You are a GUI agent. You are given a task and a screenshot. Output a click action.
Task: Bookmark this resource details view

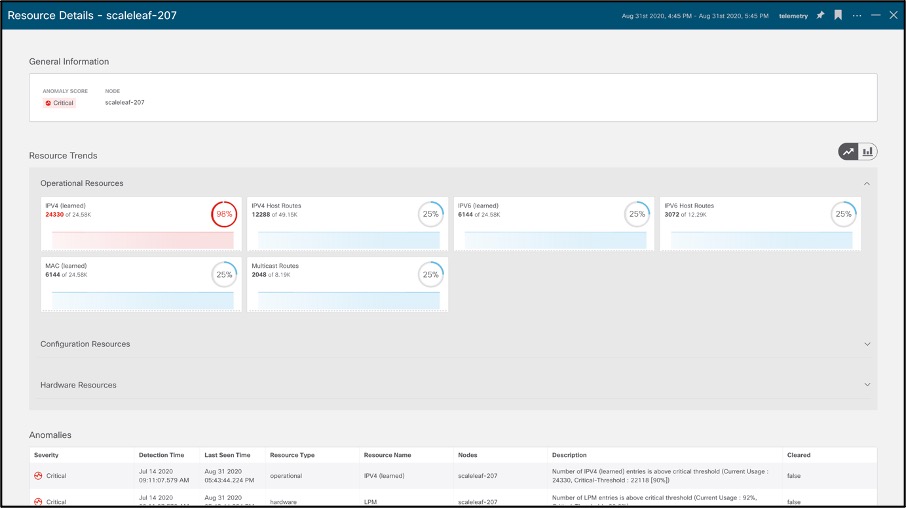pos(838,16)
